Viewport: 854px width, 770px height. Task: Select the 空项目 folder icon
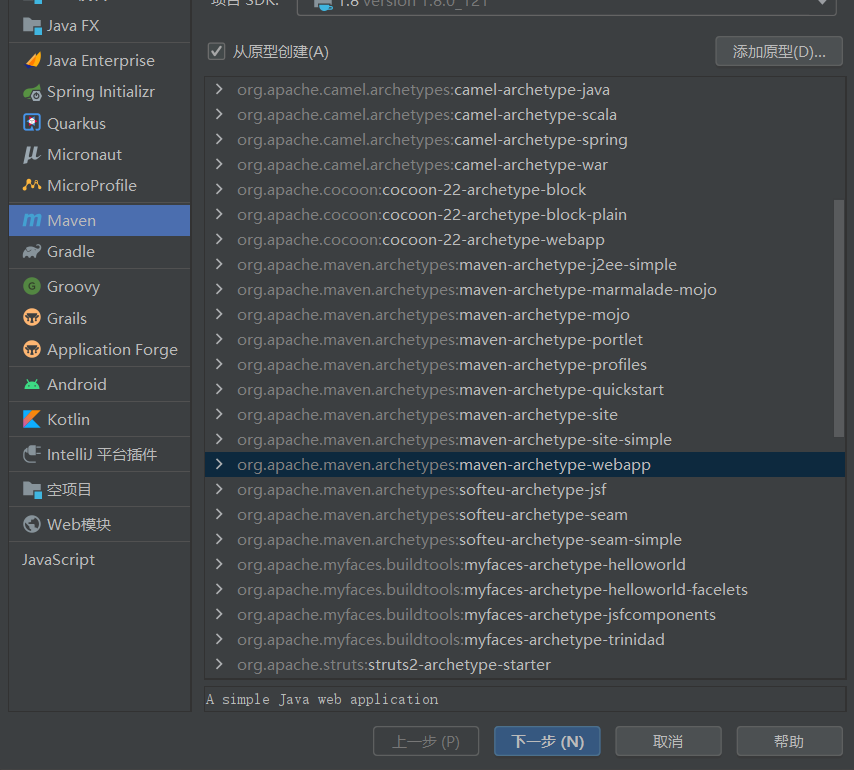32,490
